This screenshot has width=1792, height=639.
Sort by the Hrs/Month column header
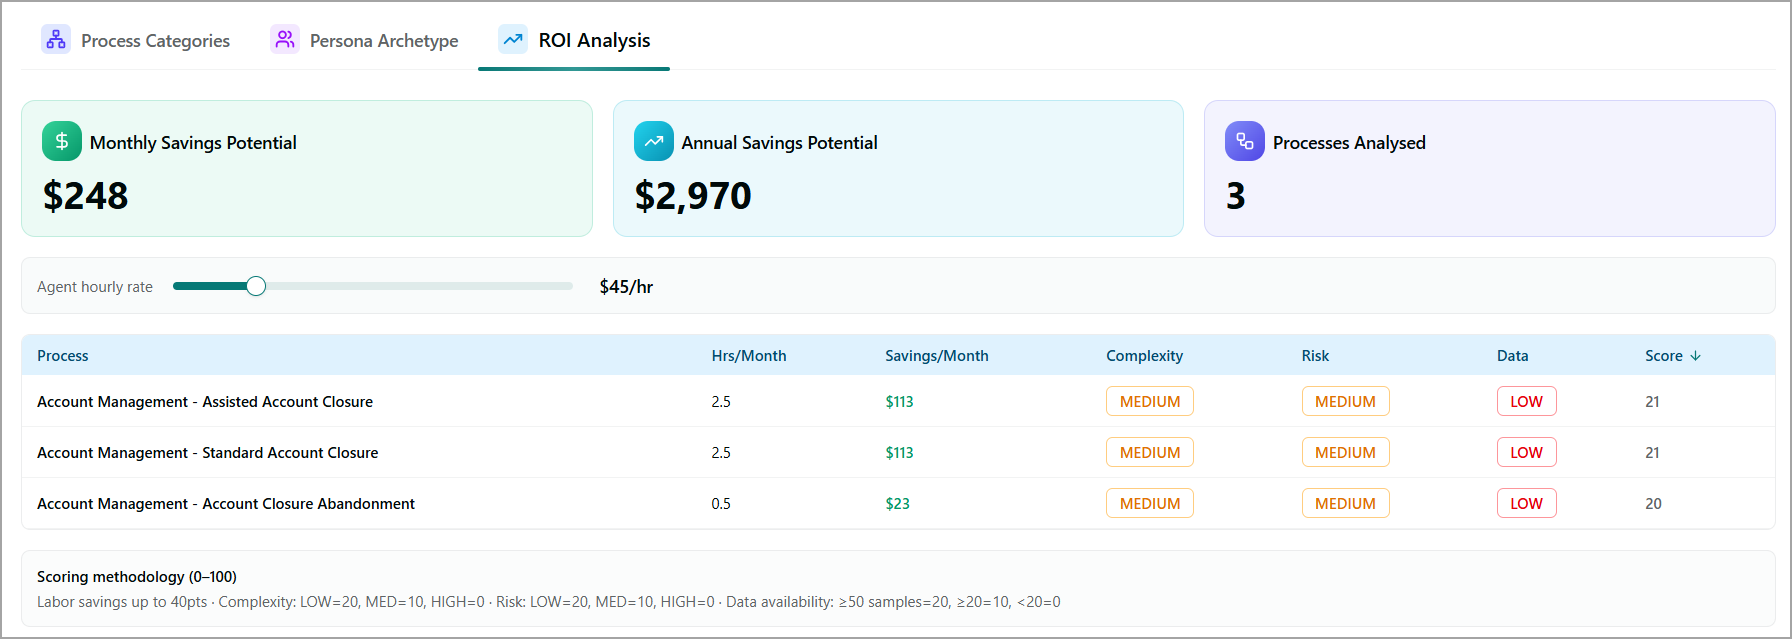(749, 356)
